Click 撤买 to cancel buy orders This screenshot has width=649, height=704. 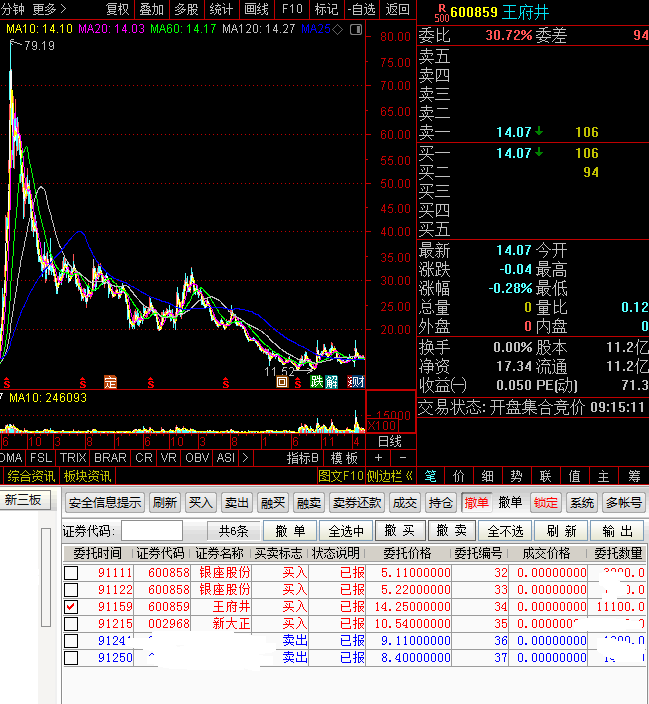(x=399, y=531)
